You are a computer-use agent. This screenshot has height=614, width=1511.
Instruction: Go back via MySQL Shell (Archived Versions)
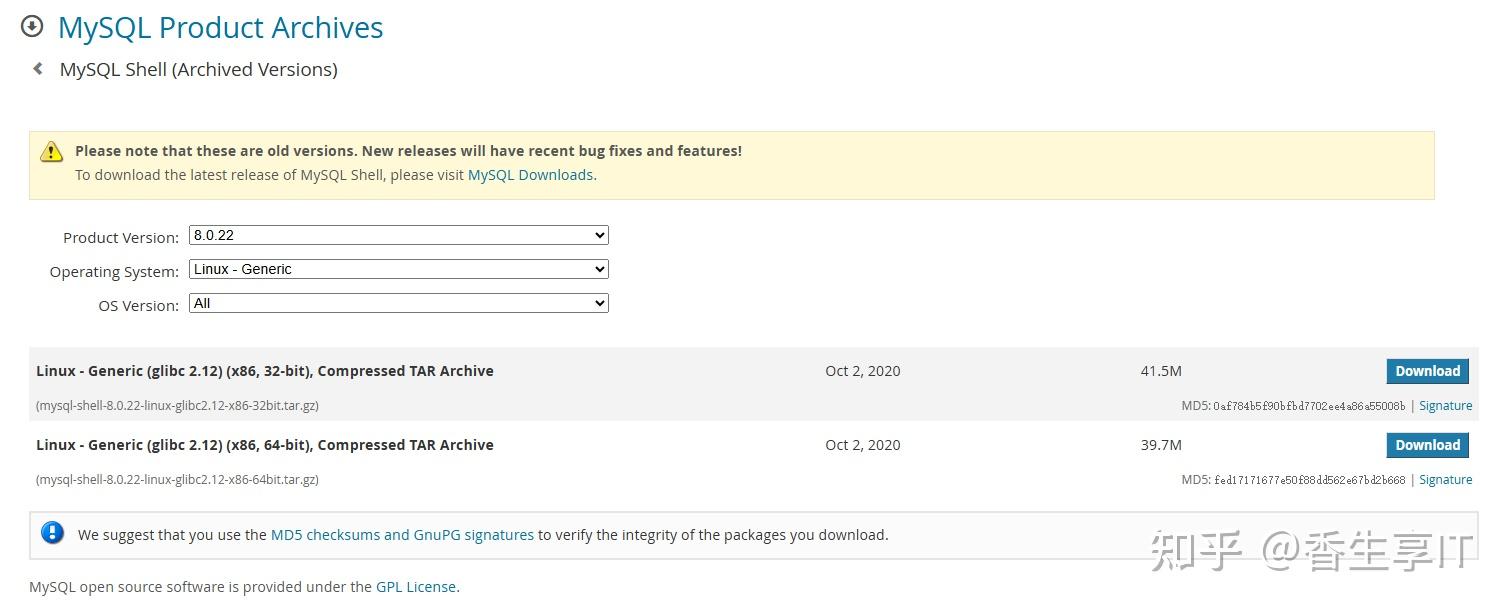199,69
